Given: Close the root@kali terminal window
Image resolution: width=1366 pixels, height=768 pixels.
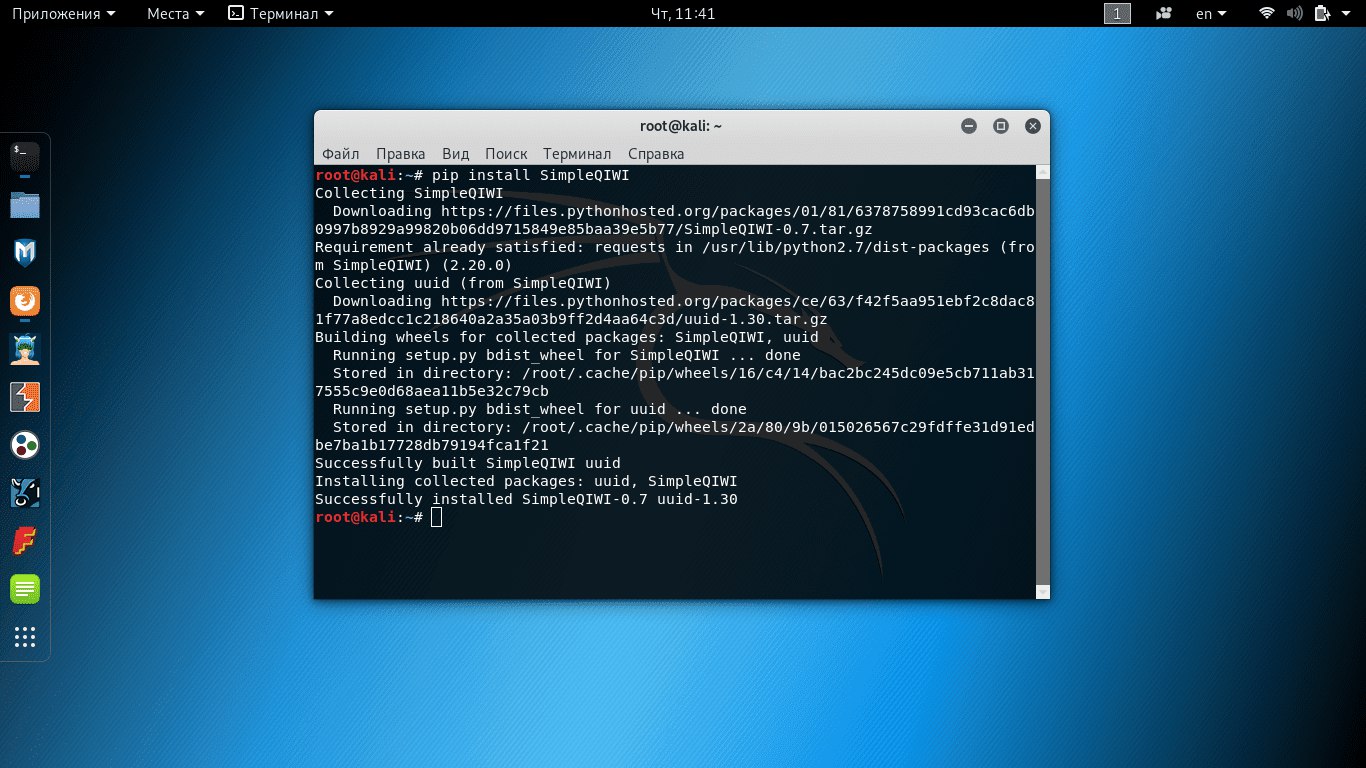Looking at the screenshot, I should click(x=1033, y=126).
